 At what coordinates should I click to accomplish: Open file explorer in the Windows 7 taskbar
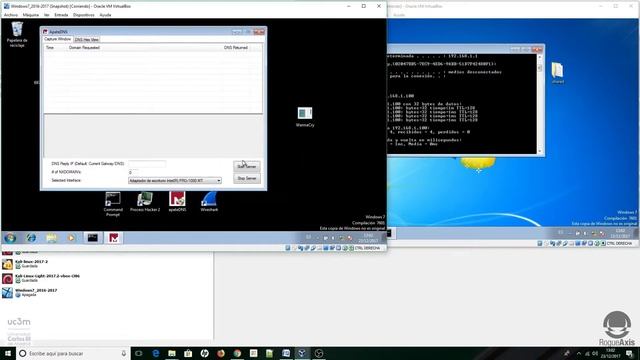[x=51, y=238]
